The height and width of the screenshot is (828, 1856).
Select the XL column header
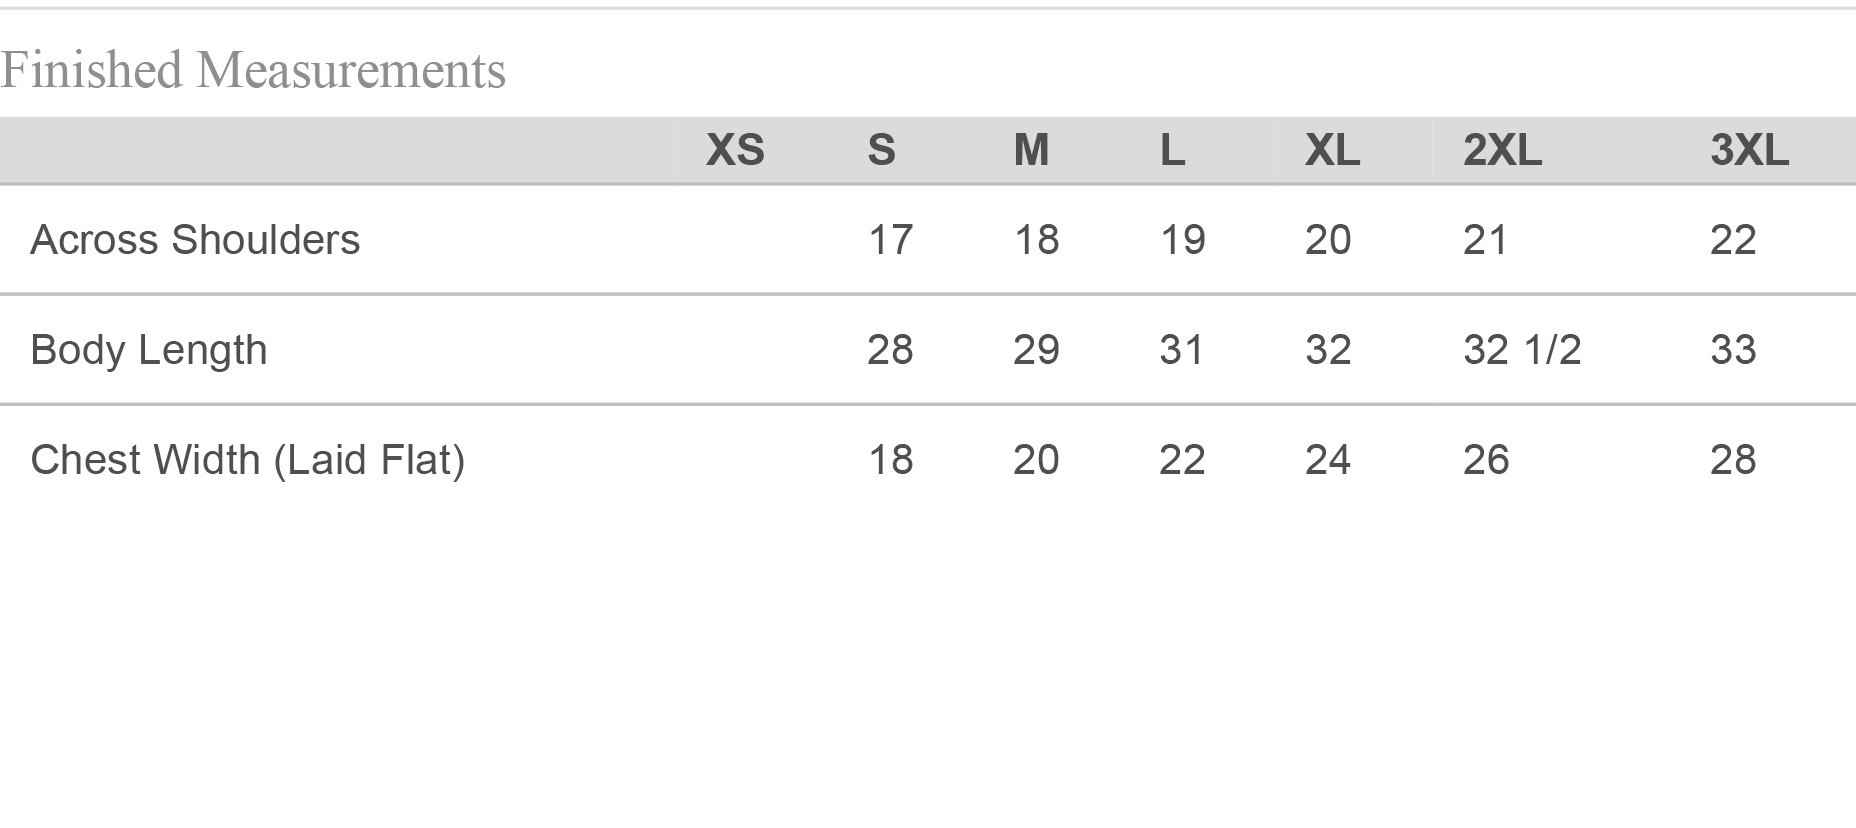1332,151
